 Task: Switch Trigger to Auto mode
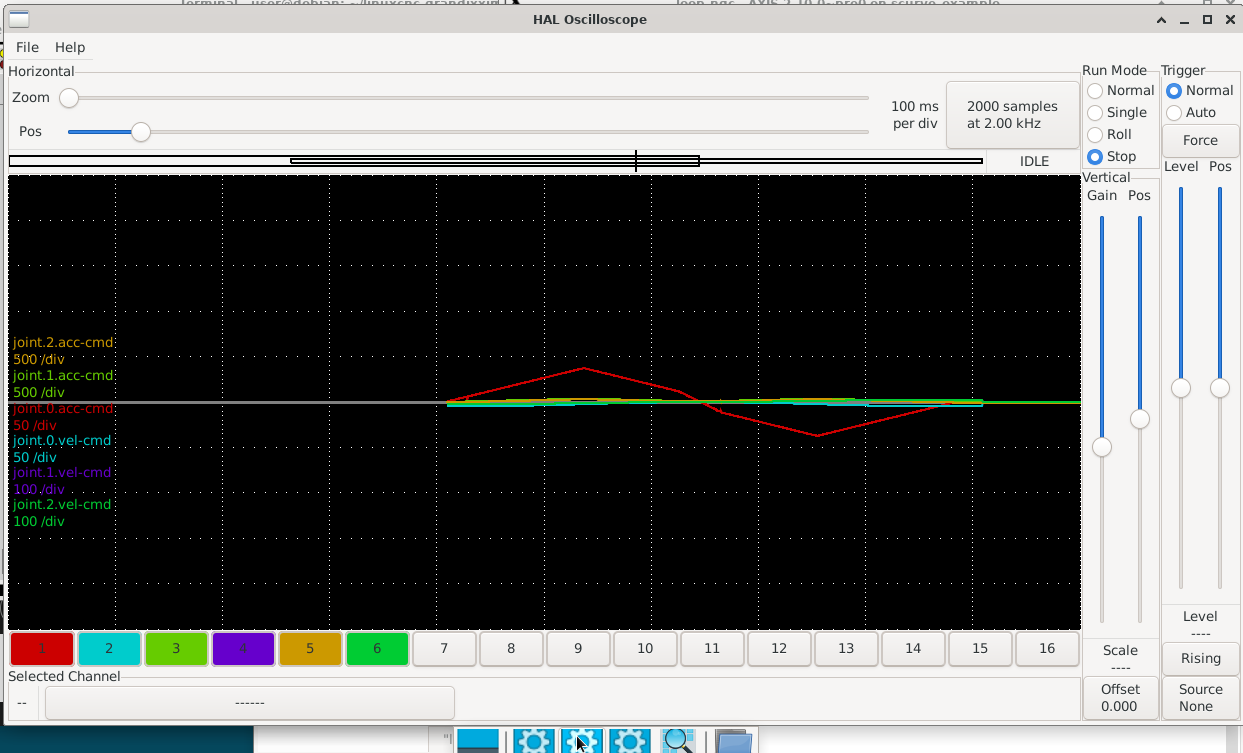click(x=1175, y=113)
